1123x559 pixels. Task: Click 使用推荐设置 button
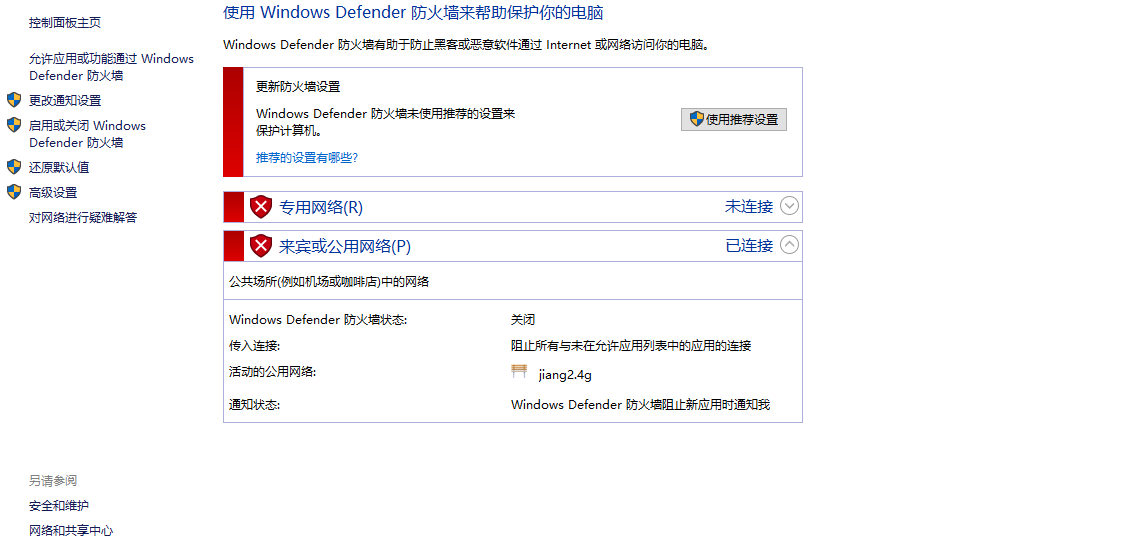coord(734,120)
